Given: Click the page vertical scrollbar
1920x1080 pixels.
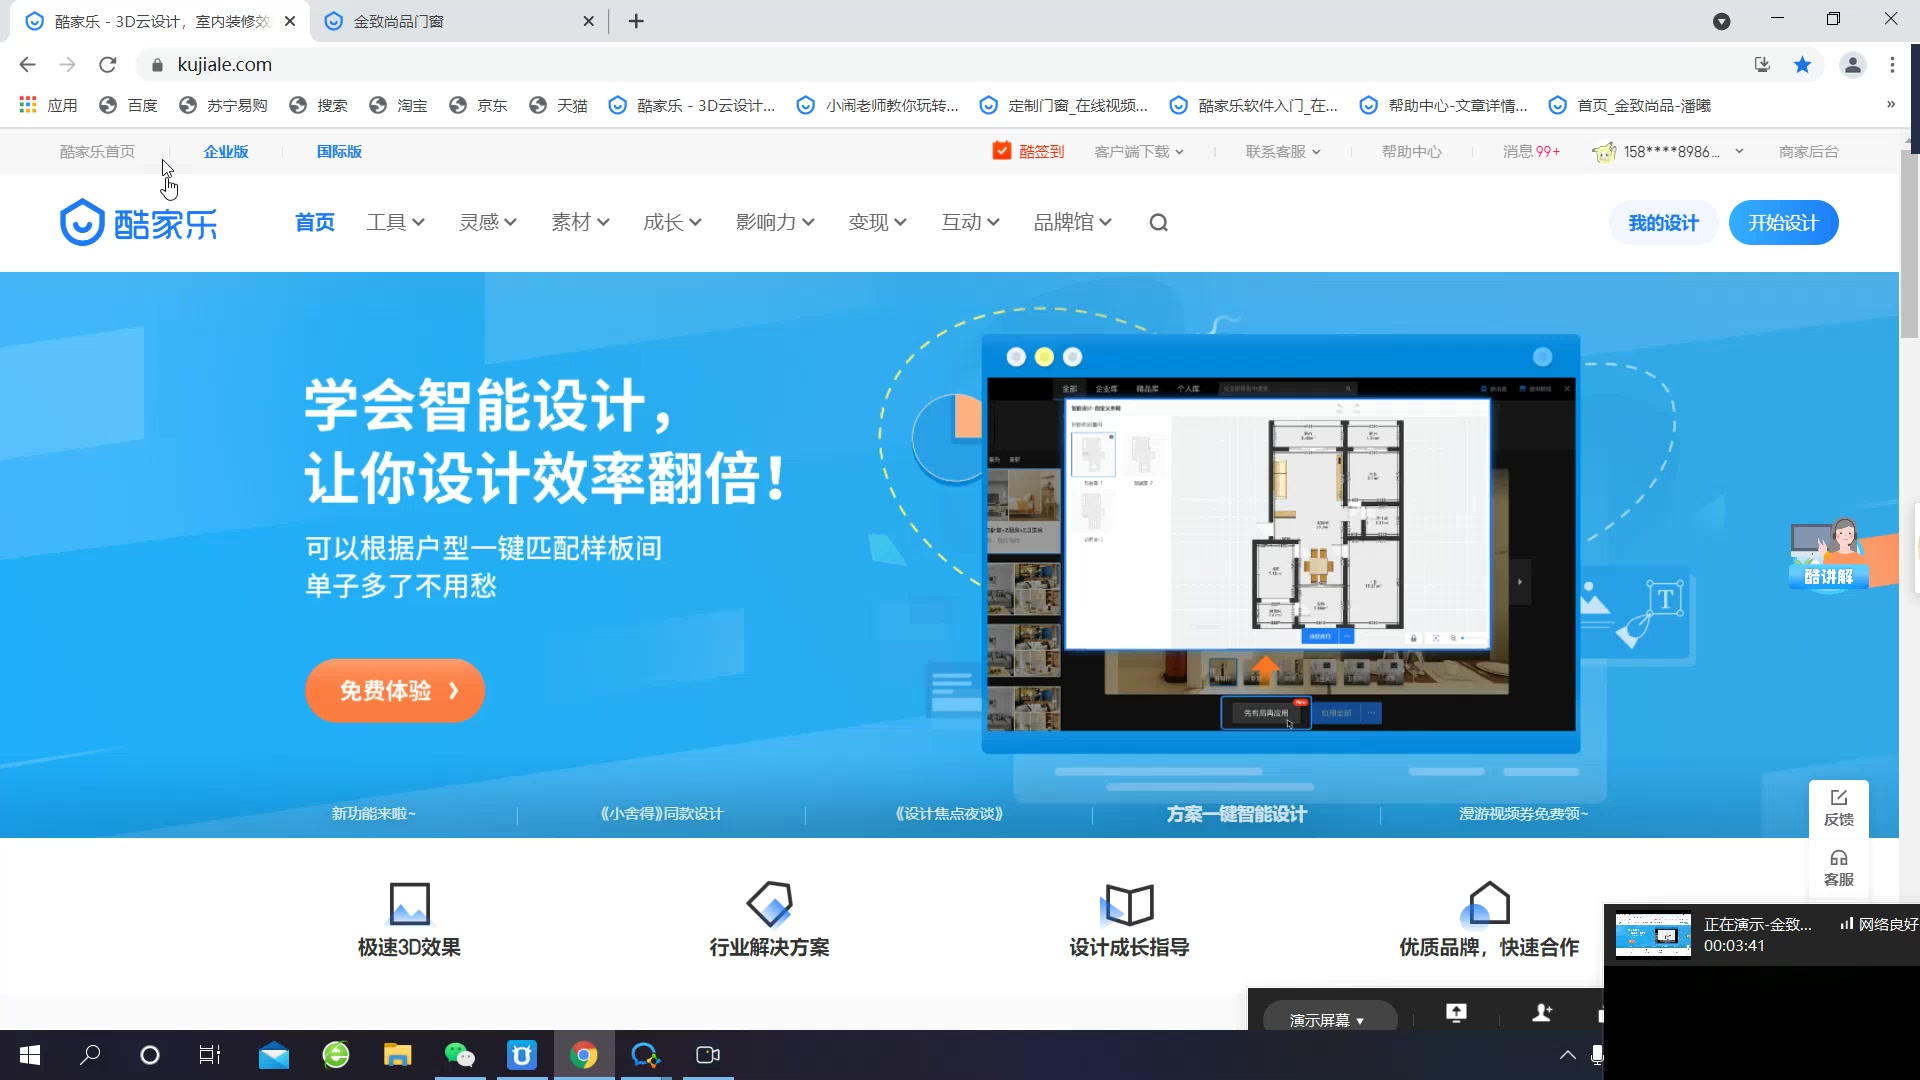Looking at the screenshot, I should click(1909, 245).
